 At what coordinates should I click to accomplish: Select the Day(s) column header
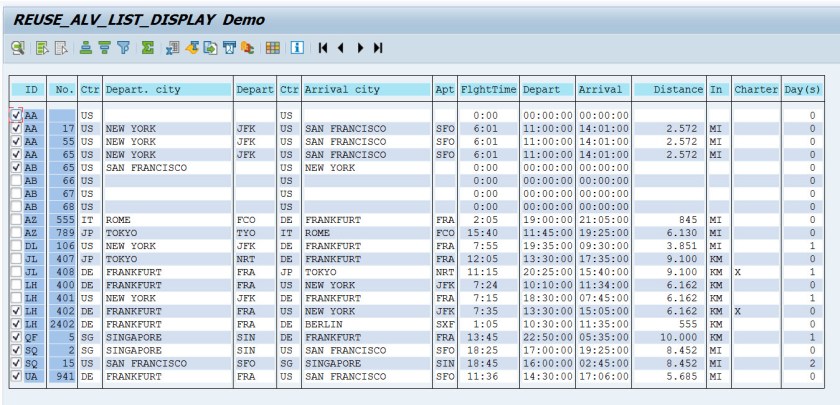[x=802, y=89]
